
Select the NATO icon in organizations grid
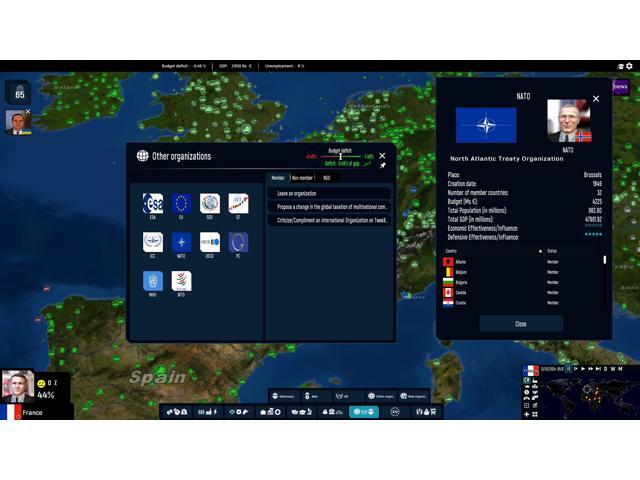click(181, 242)
